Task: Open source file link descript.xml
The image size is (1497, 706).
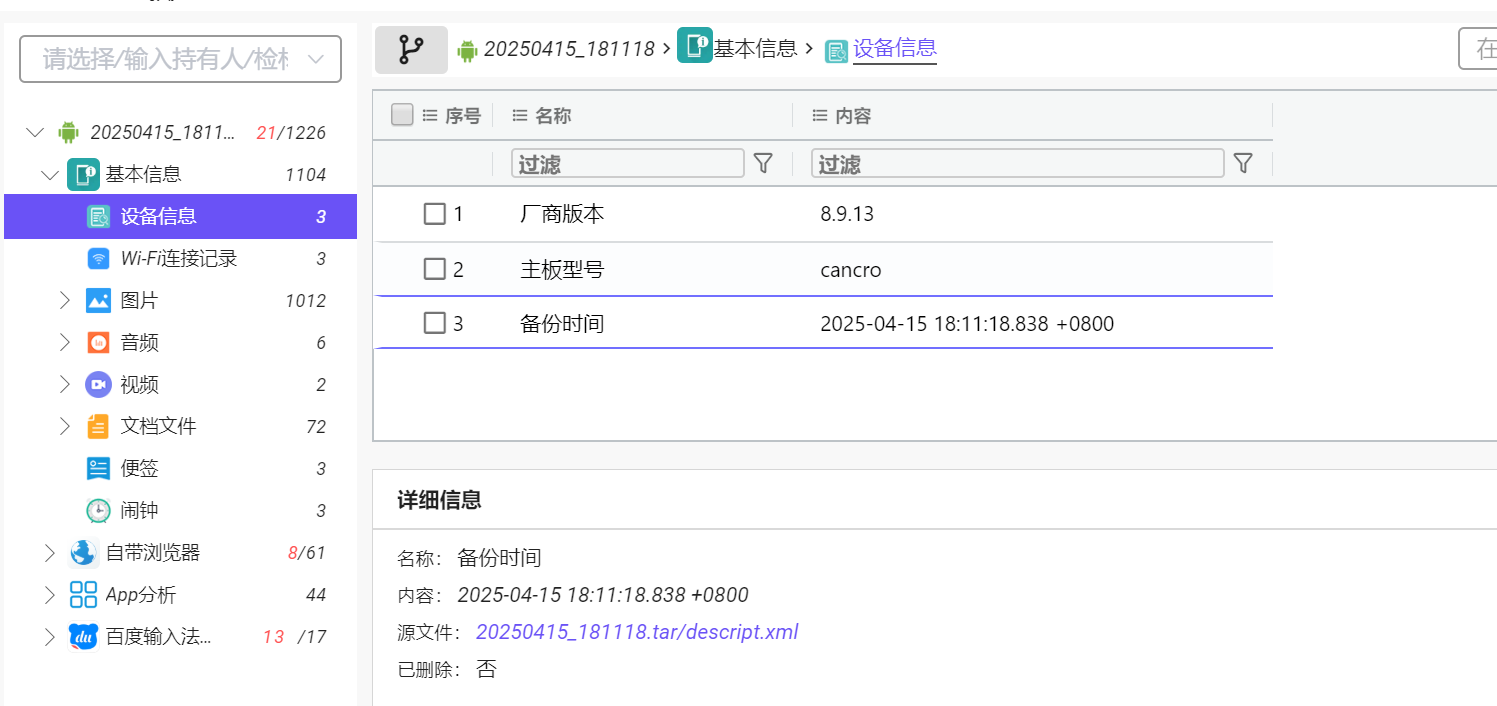Action: click(x=637, y=632)
